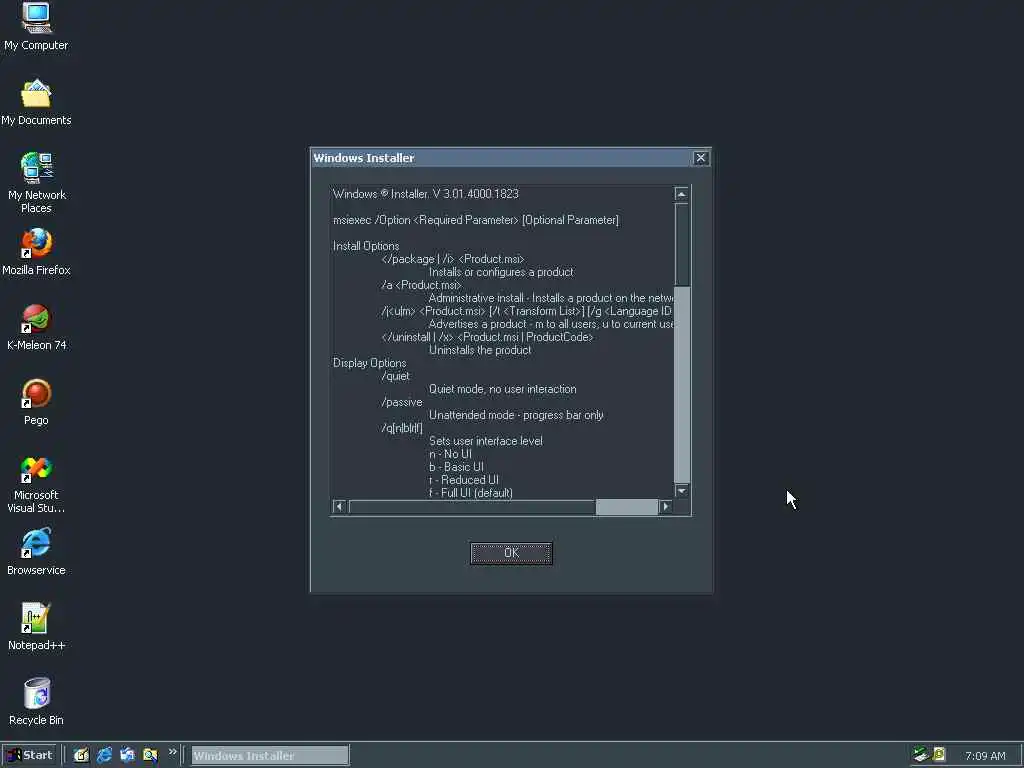Expand the quick launch overflow chevron
1024x768 pixels.
click(172, 752)
